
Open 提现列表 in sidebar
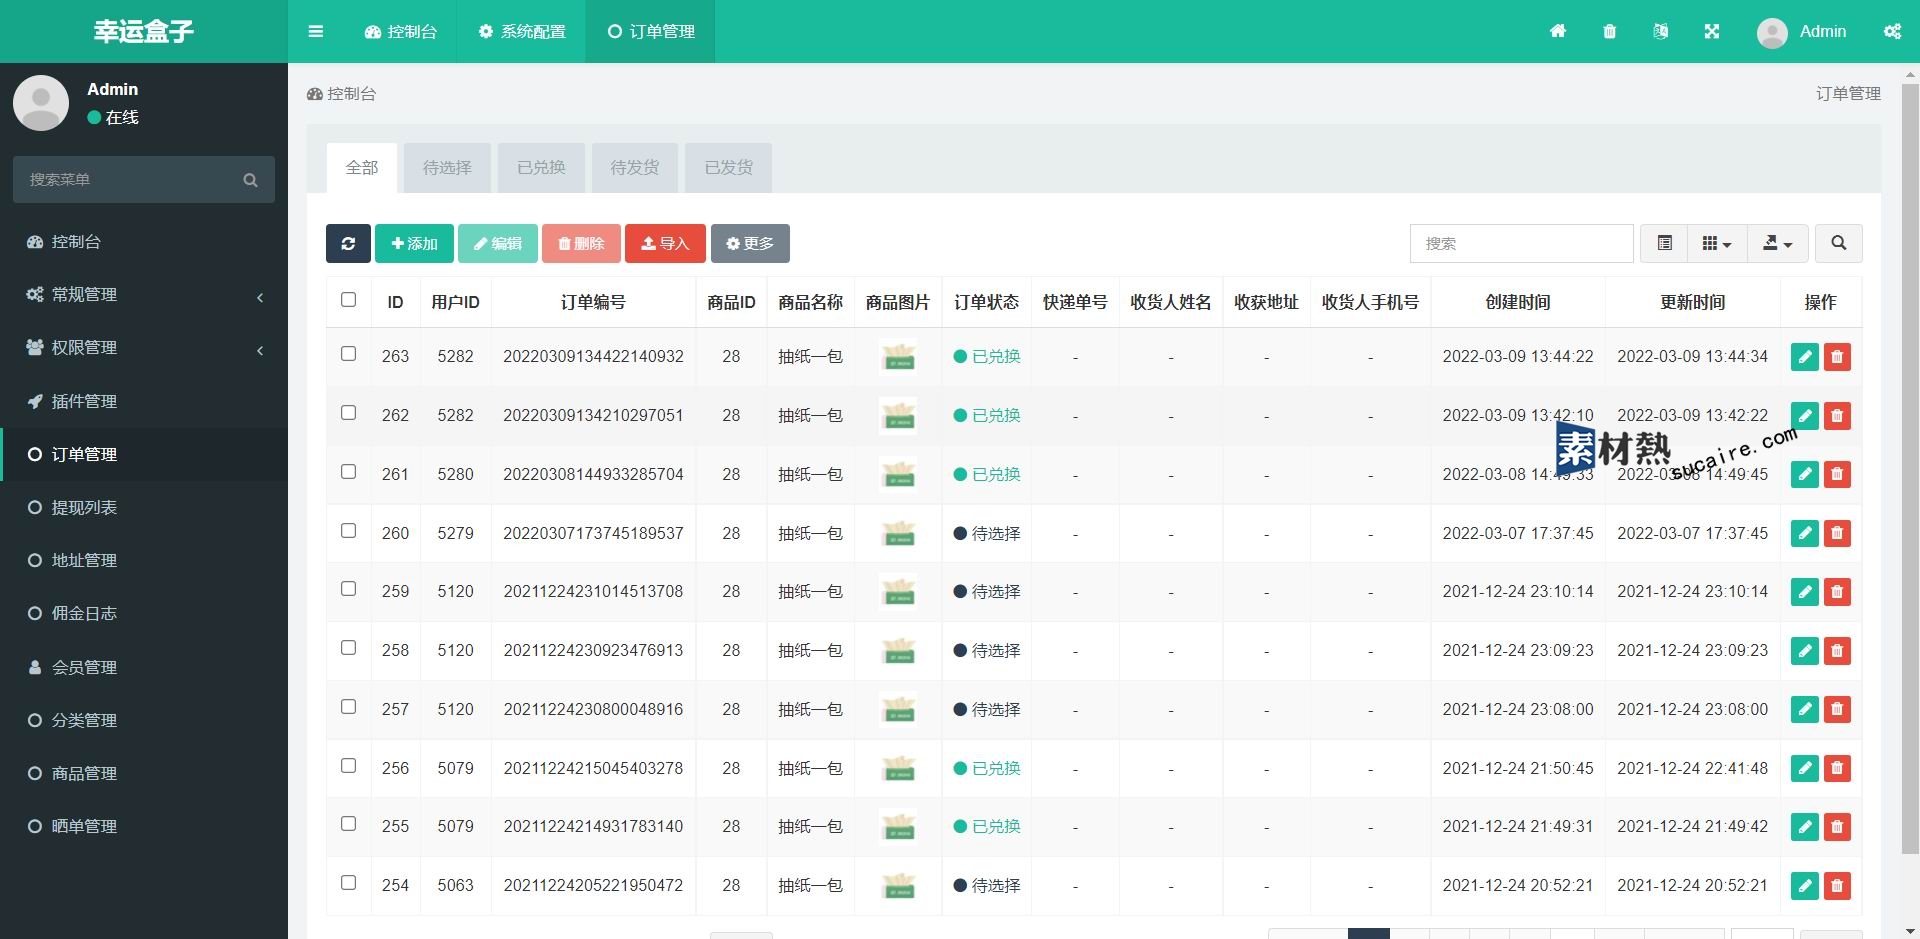pyautogui.click(x=144, y=508)
